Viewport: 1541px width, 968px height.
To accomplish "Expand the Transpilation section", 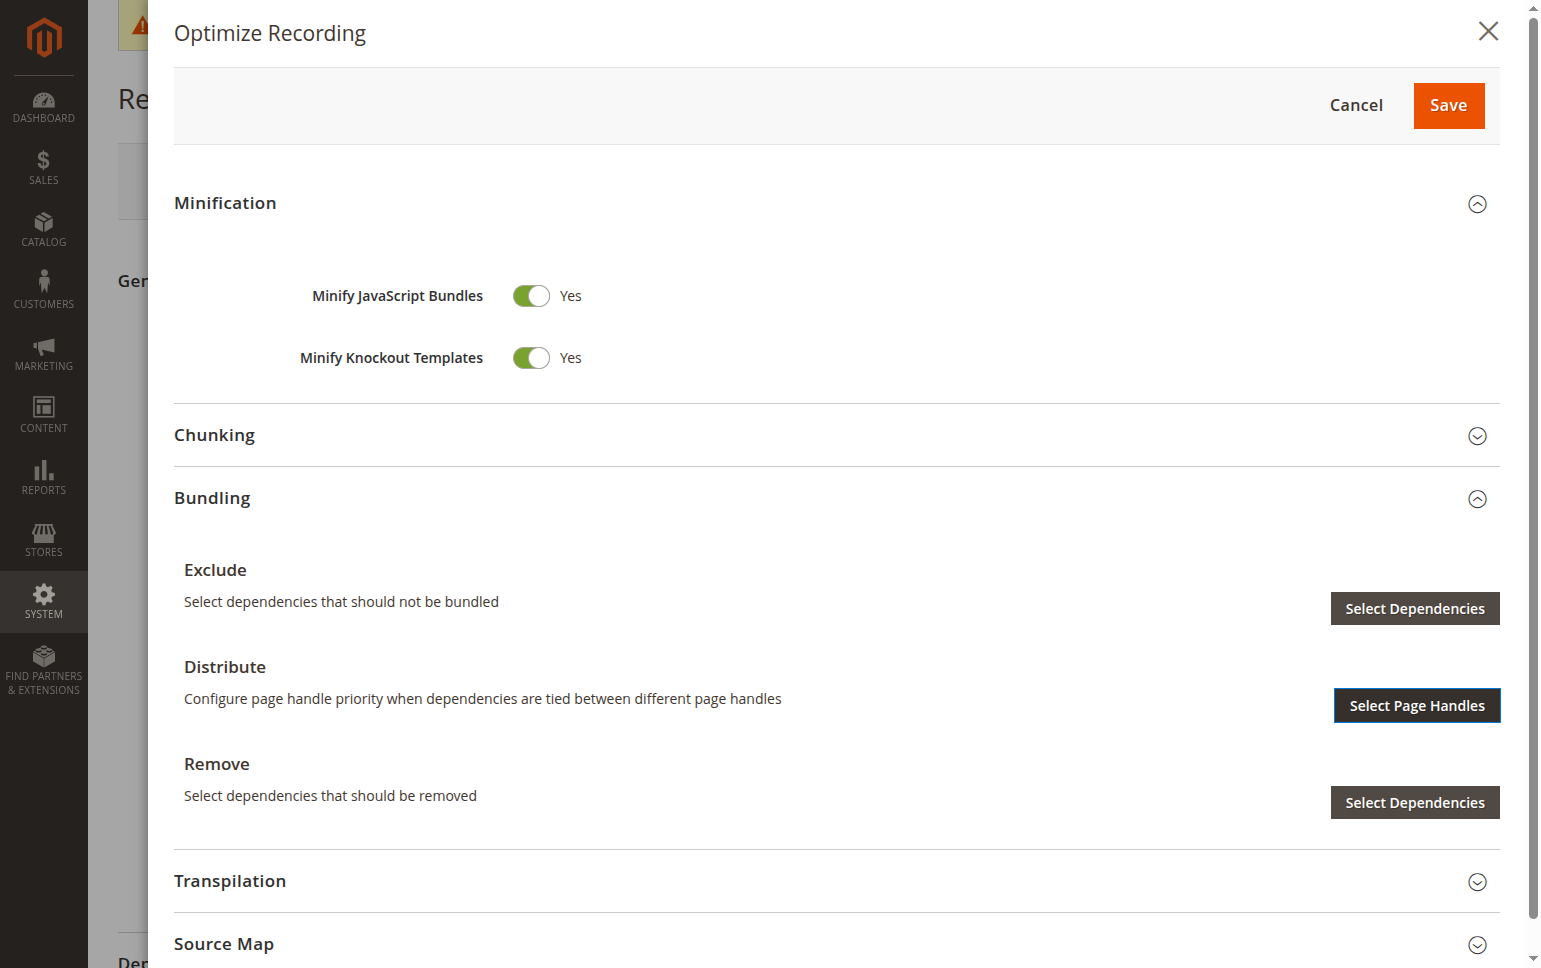I will 1477,882.
